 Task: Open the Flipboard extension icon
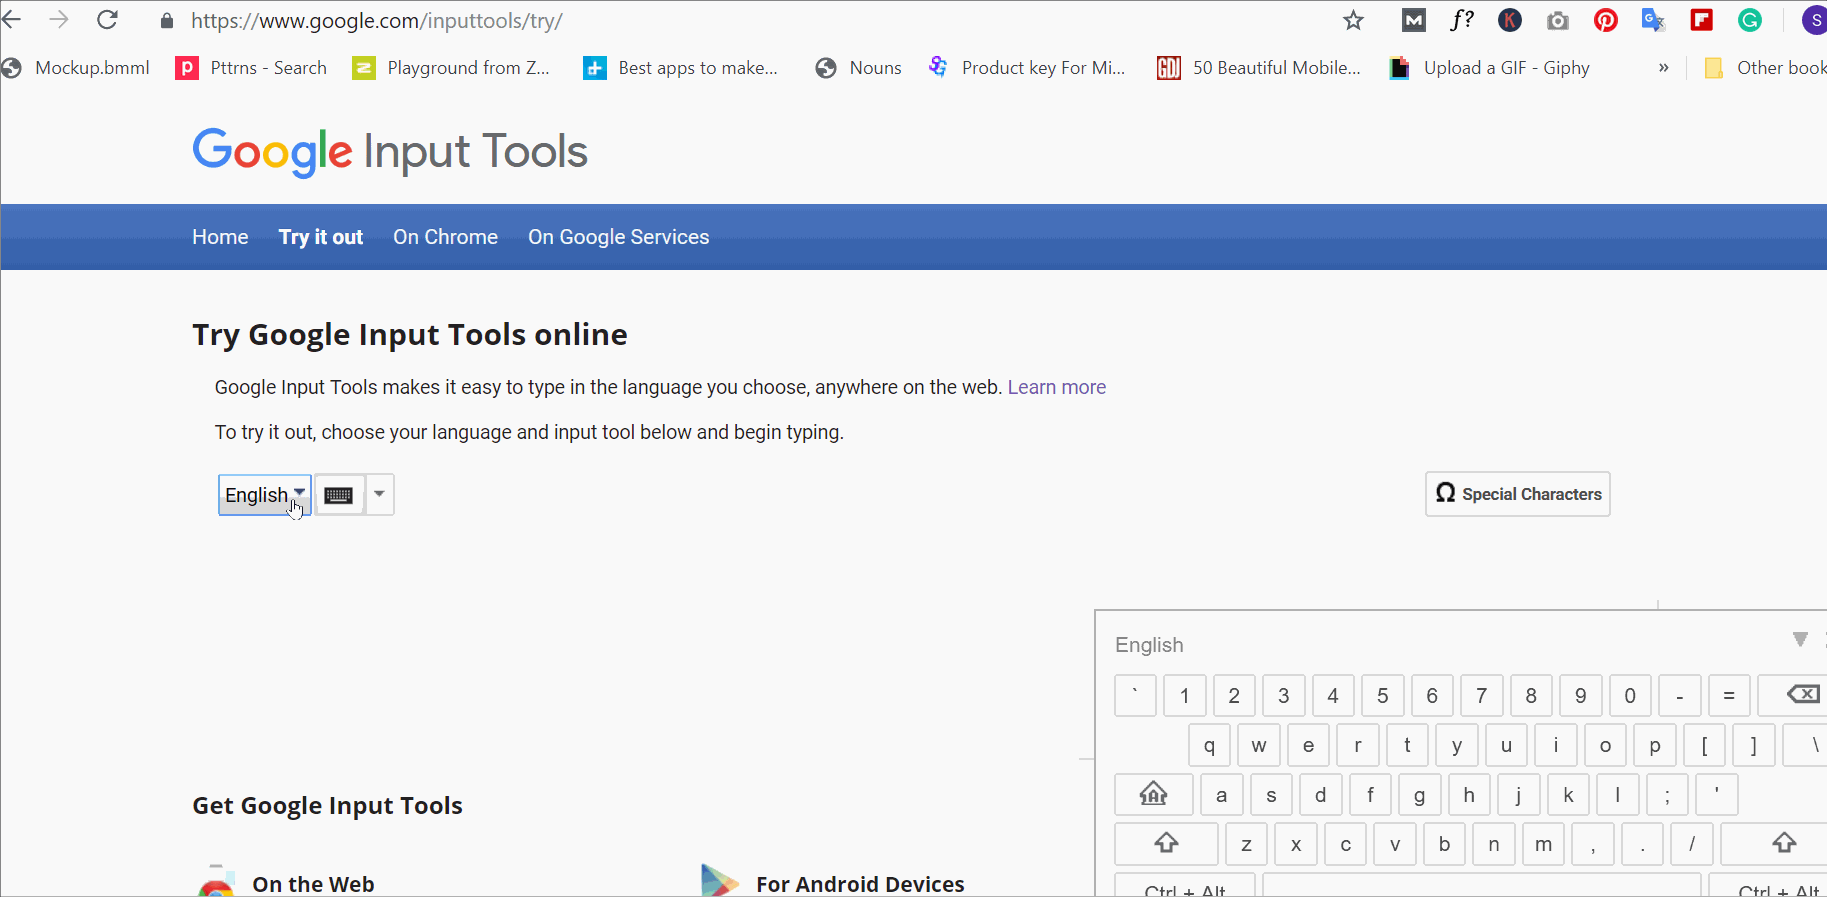[x=1702, y=20]
